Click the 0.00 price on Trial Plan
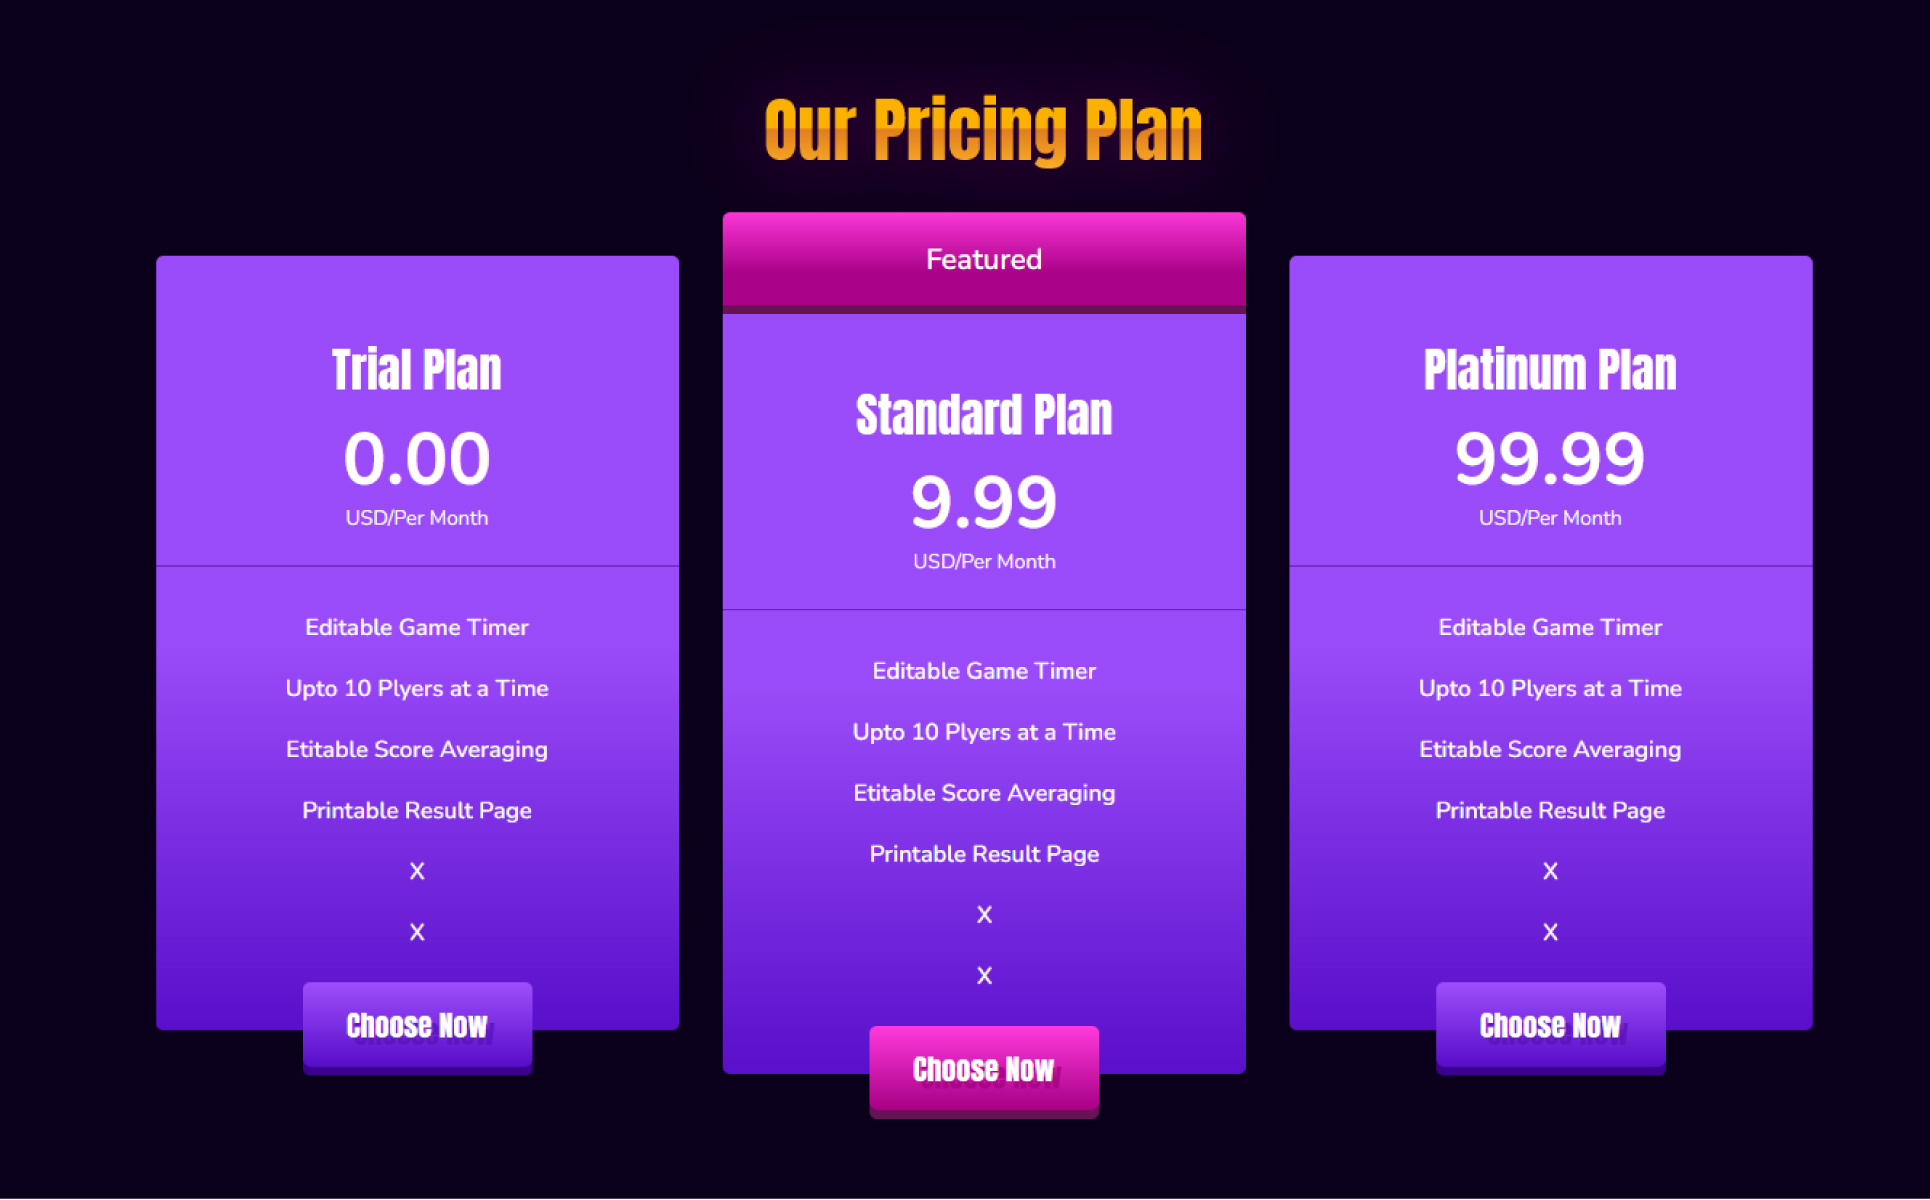Screen dimensions: 1930x1200 (417, 459)
